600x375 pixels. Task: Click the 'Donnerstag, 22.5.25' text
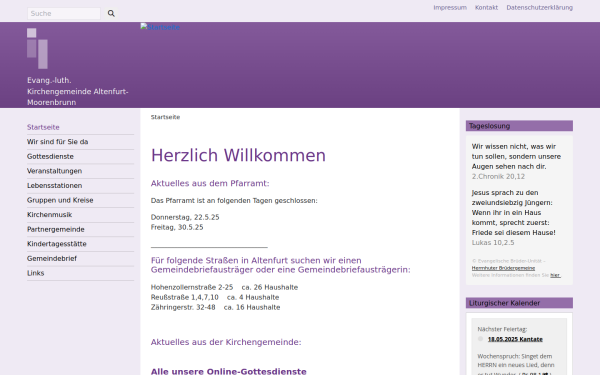185,217
